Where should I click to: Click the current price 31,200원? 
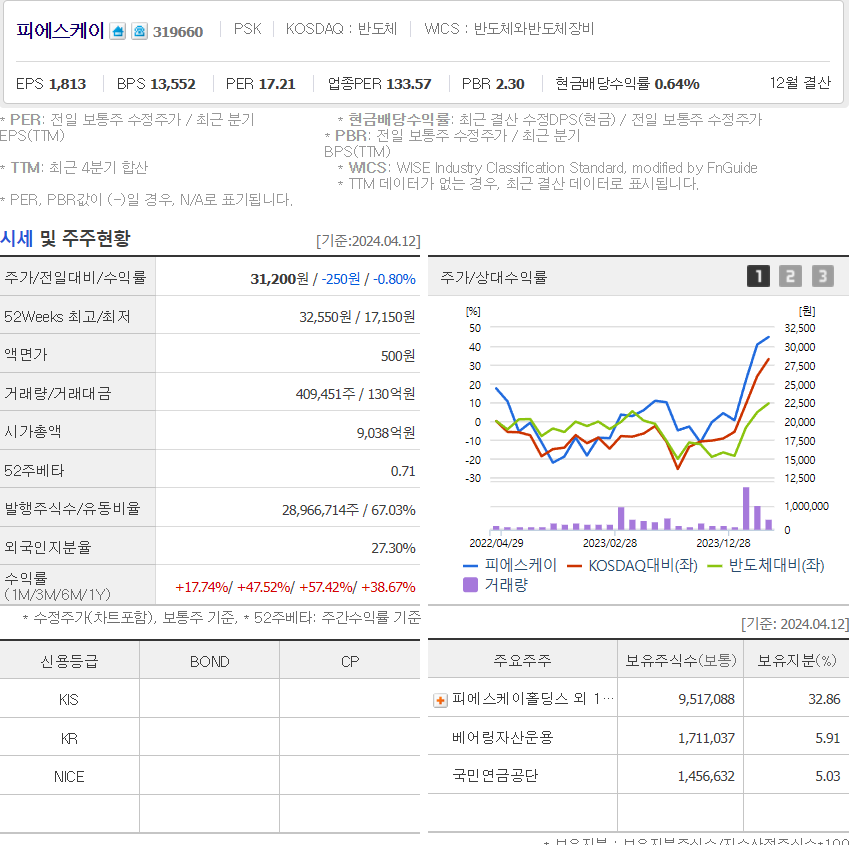(279, 279)
